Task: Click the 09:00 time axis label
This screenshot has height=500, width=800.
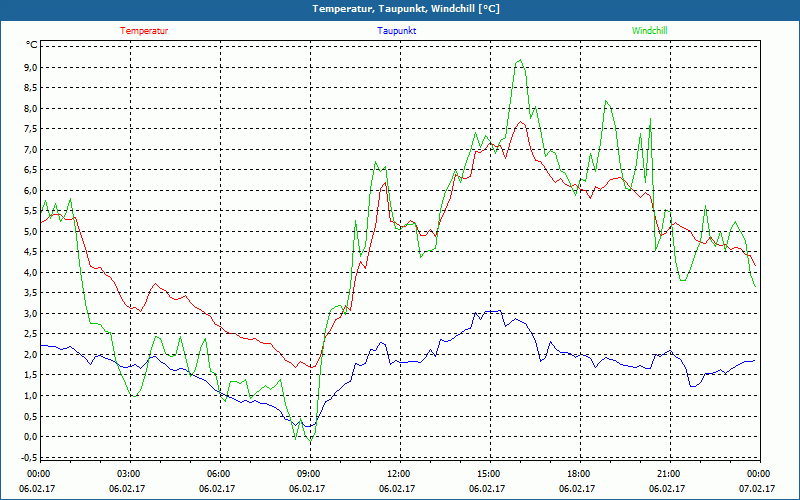Action: 311,474
